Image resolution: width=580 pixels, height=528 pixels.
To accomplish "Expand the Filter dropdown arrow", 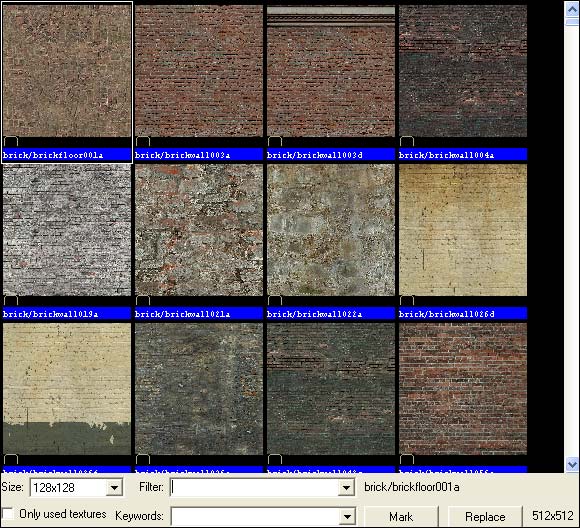I will (x=346, y=488).
